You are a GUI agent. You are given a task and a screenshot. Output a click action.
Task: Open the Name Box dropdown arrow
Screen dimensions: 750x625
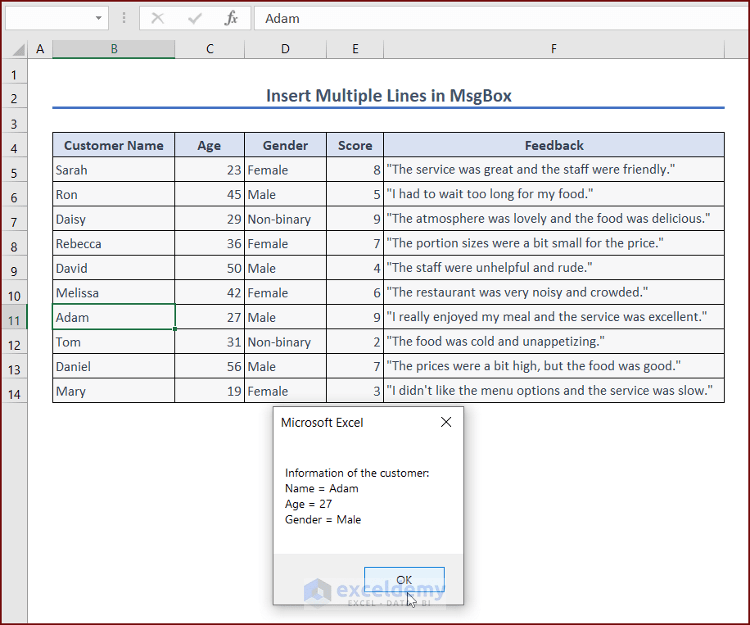(x=99, y=18)
